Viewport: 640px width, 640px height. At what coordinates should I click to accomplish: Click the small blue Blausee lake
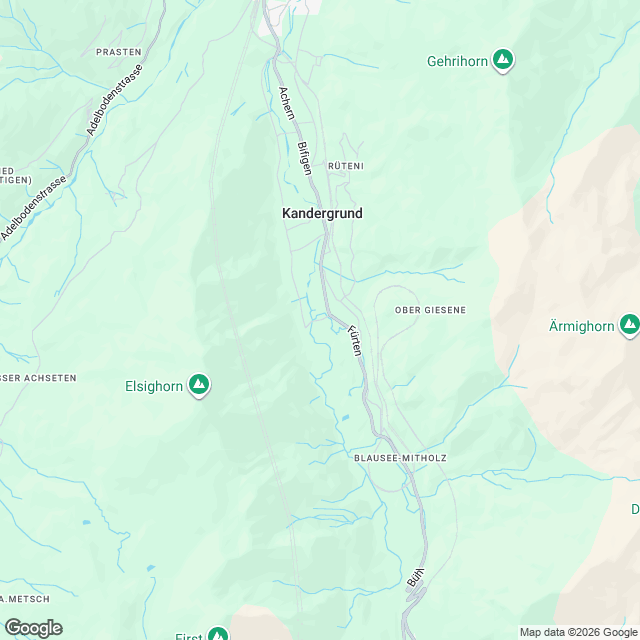[x=345, y=418]
